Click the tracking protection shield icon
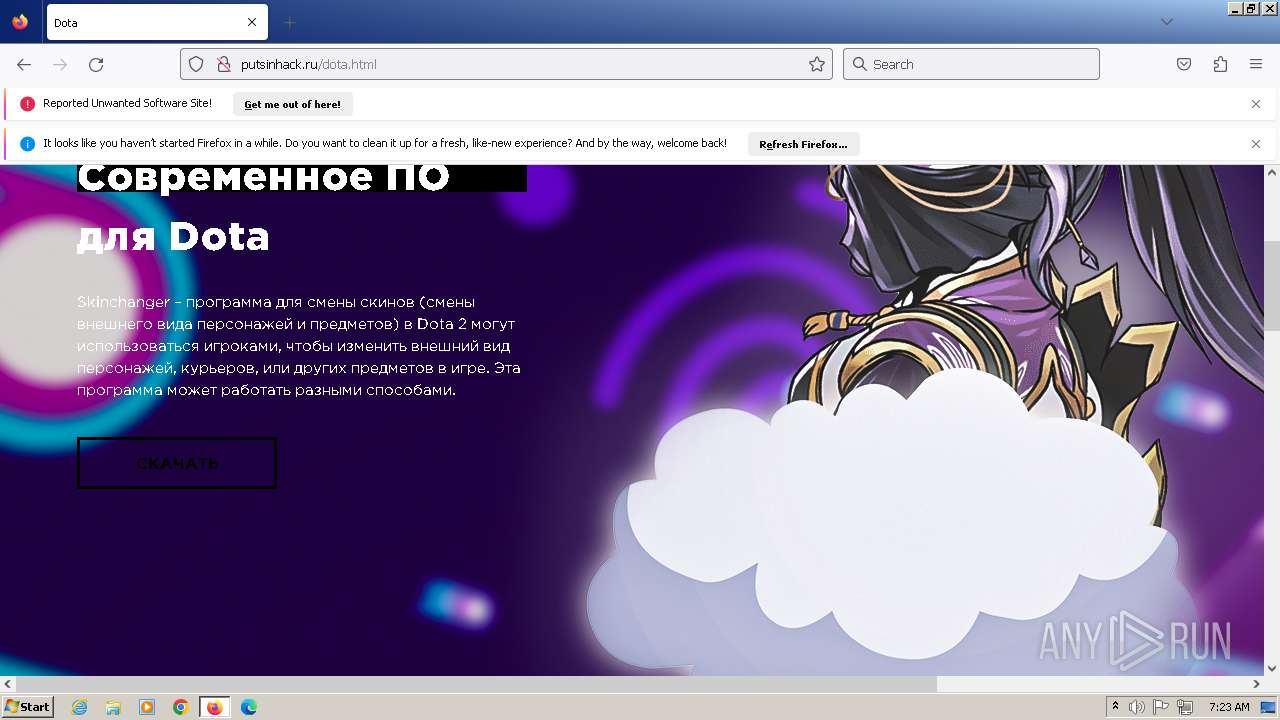The height and width of the screenshot is (720, 1280). (x=197, y=64)
